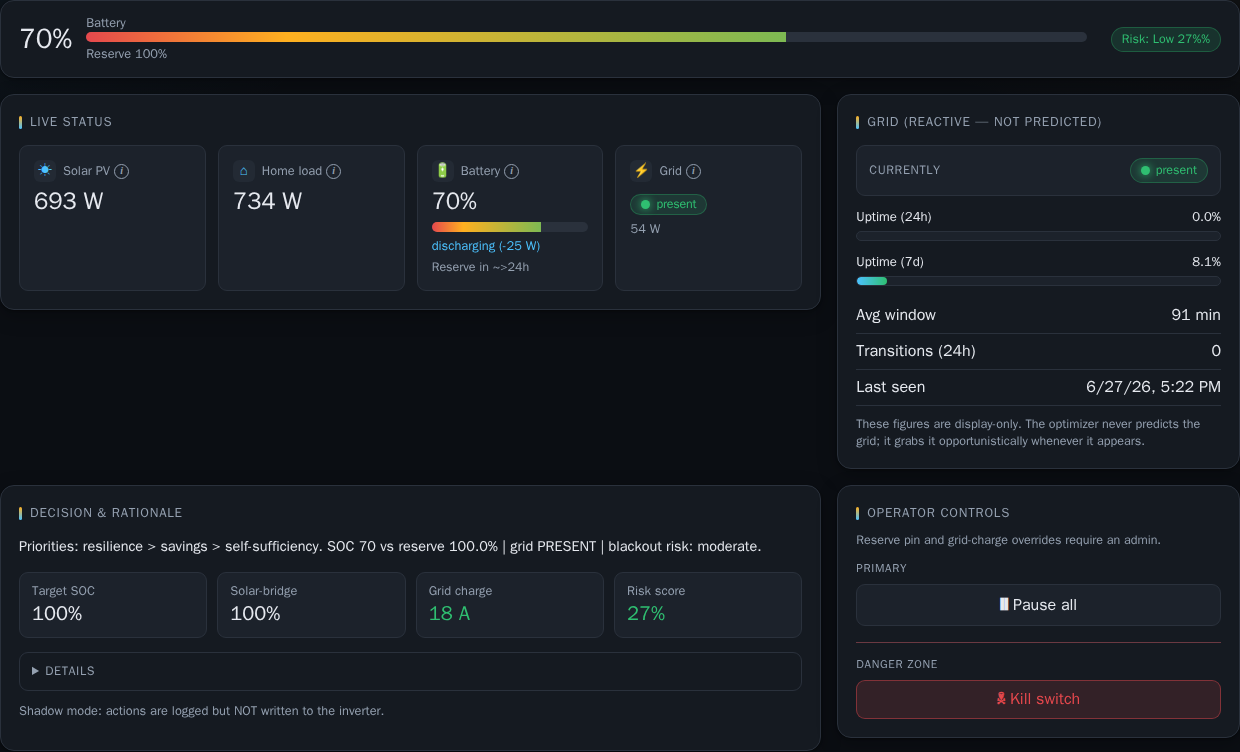Click the OPERATOR CONTROLS heading
Screen dimensions: 1240x752
(938, 513)
